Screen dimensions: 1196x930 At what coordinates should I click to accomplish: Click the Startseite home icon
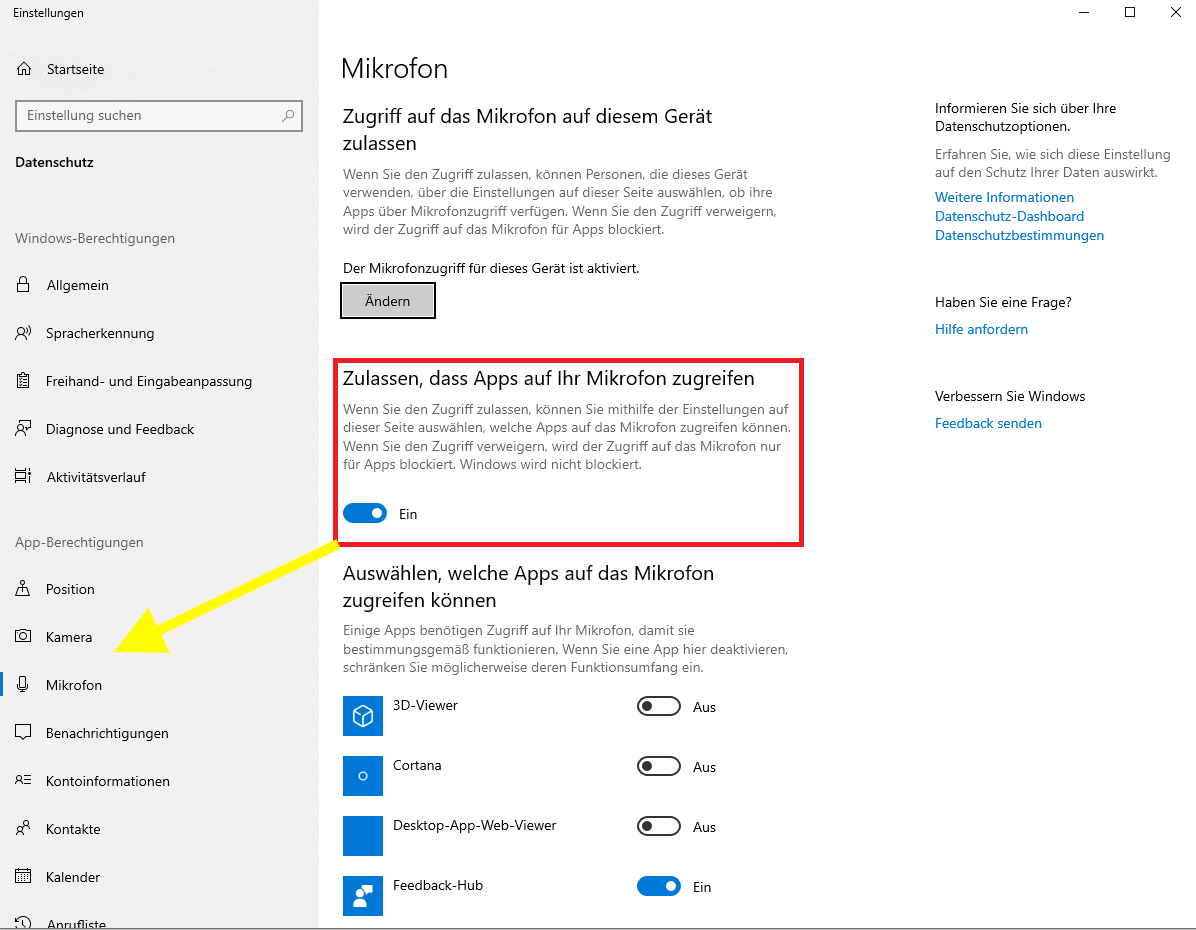pos(24,69)
